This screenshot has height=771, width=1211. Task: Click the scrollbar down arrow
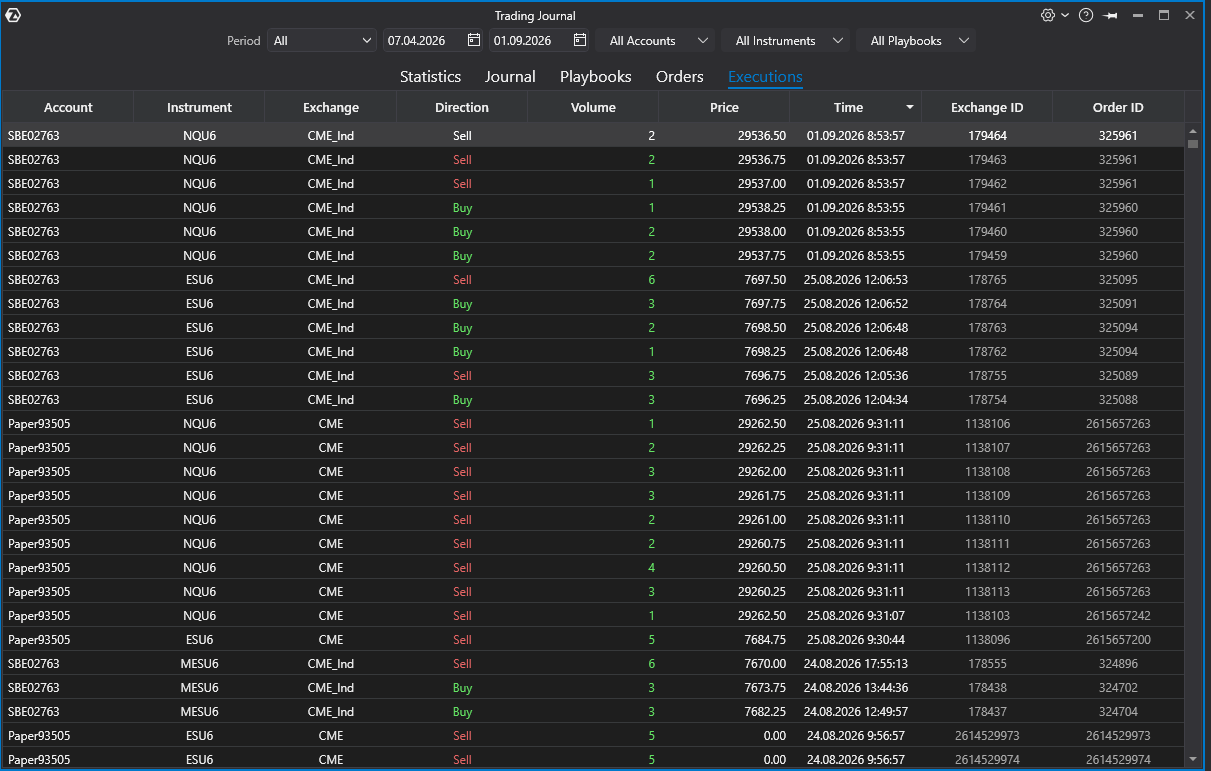point(1192,759)
